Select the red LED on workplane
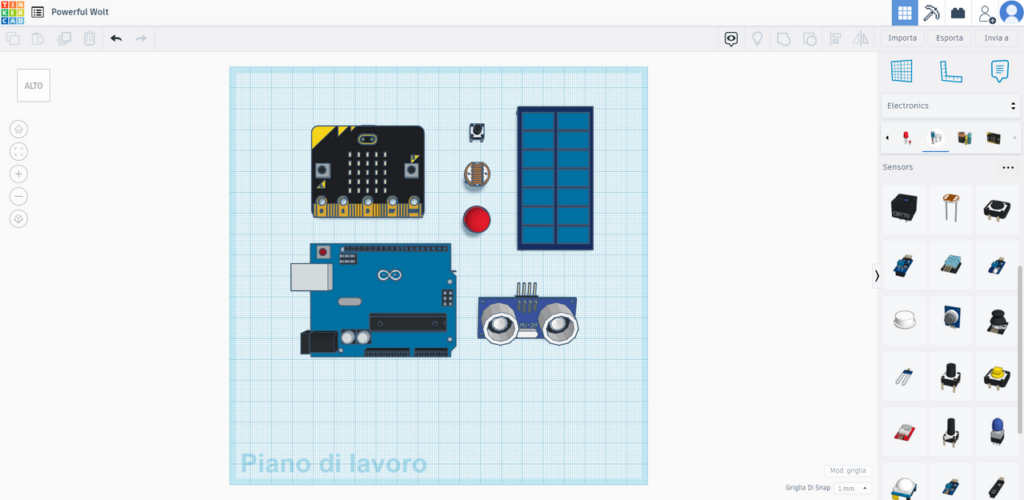The width and height of the screenshot is (1024, 500). pyautogui.click(x=477, y=219)
